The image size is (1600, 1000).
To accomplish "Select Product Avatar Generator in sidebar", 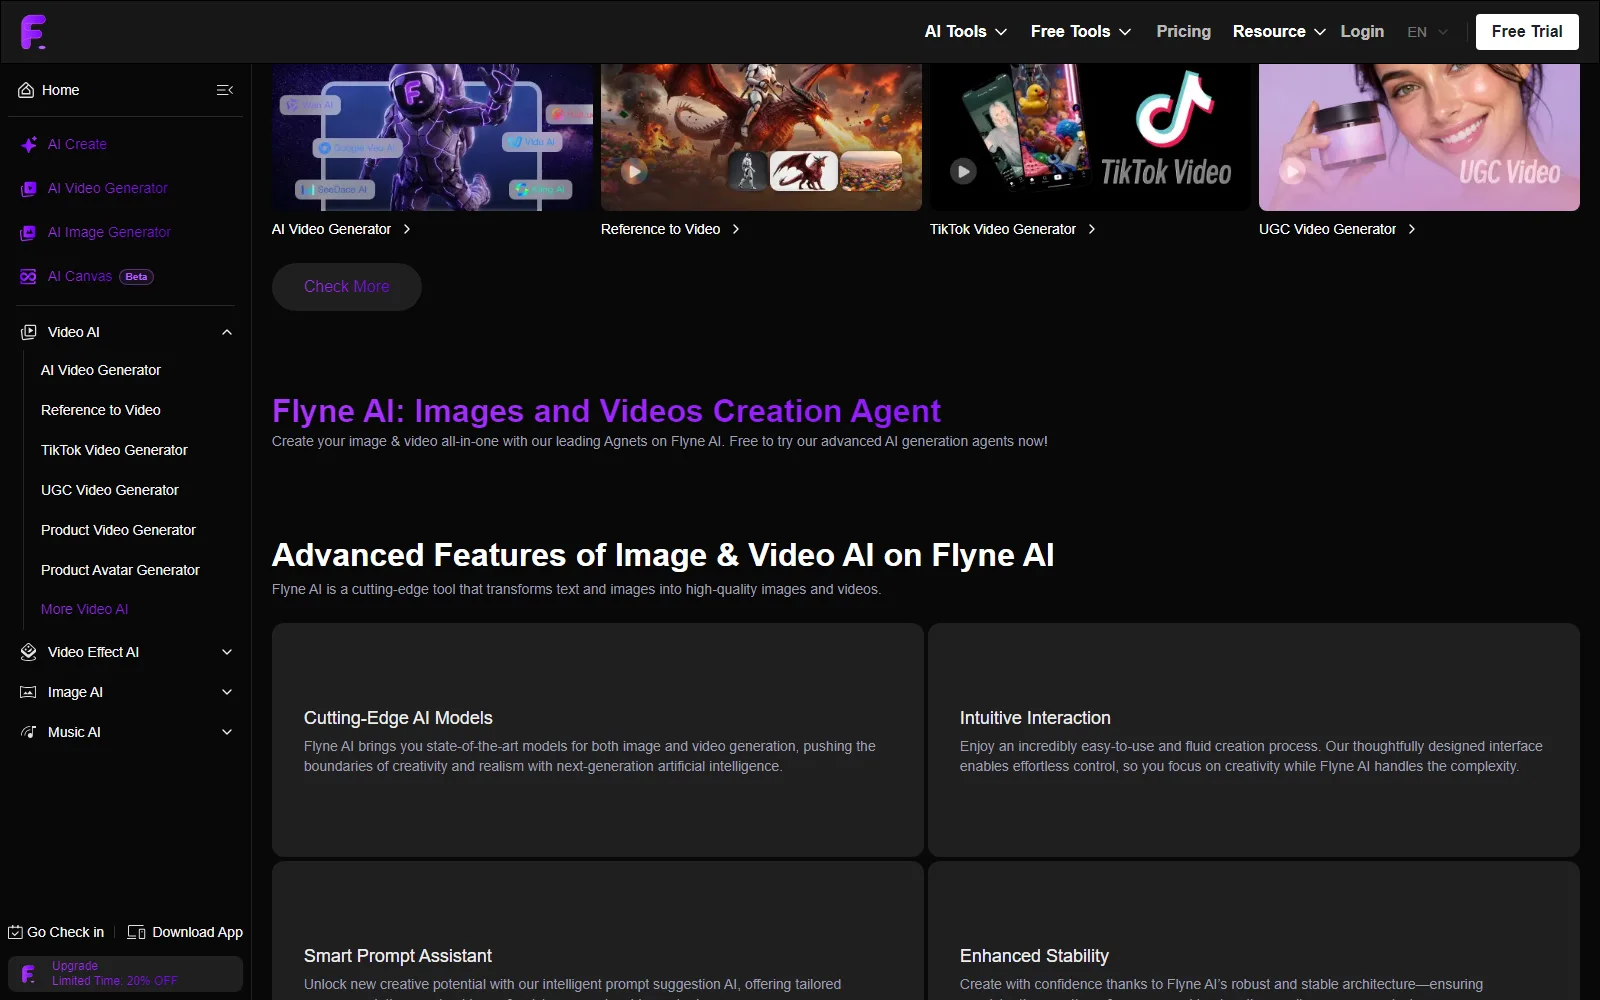I will 120,570.
